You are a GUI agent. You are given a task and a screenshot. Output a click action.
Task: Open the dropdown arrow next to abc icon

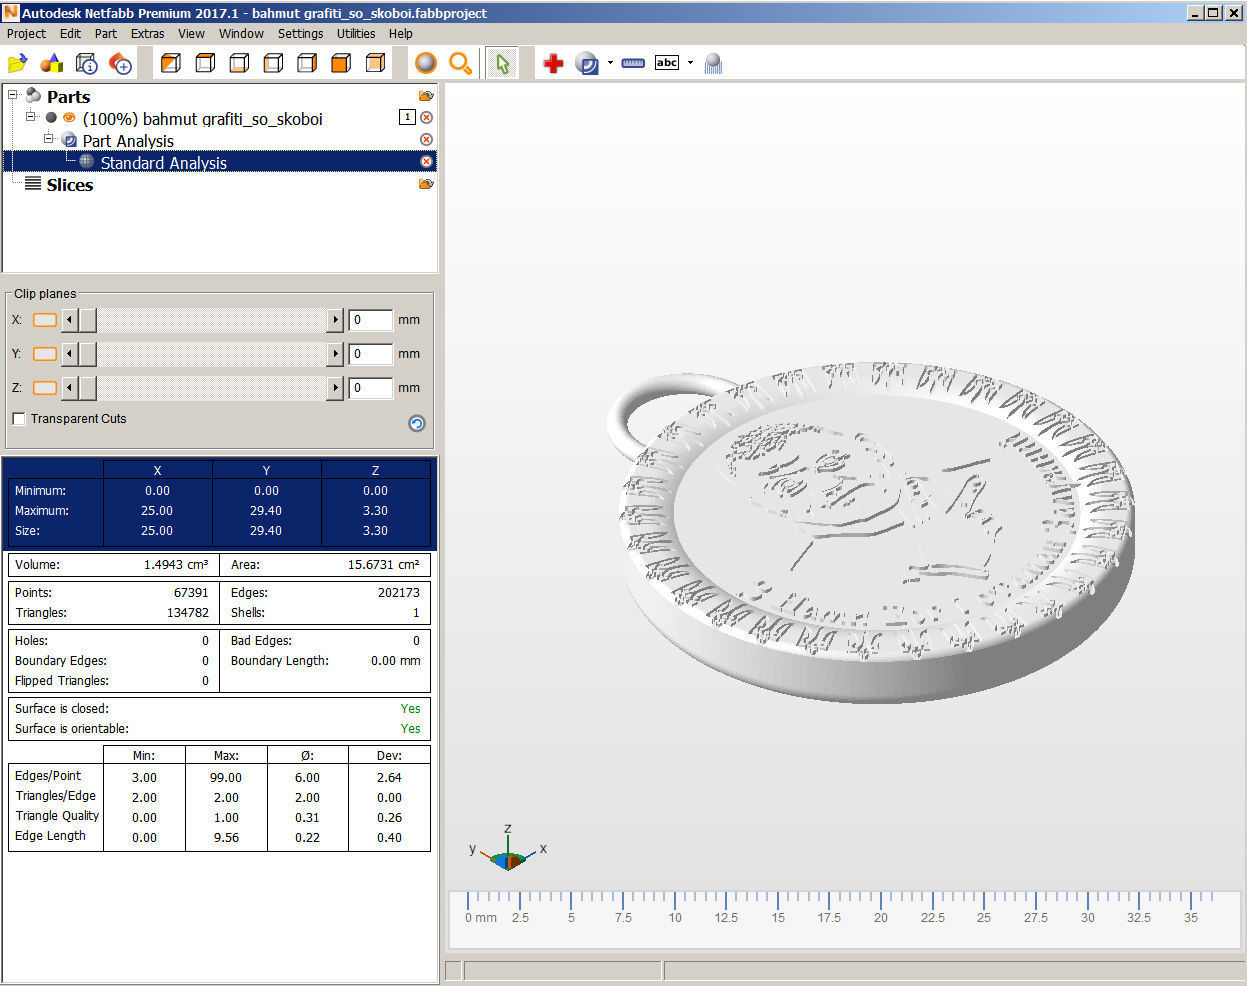click(690, 63)
